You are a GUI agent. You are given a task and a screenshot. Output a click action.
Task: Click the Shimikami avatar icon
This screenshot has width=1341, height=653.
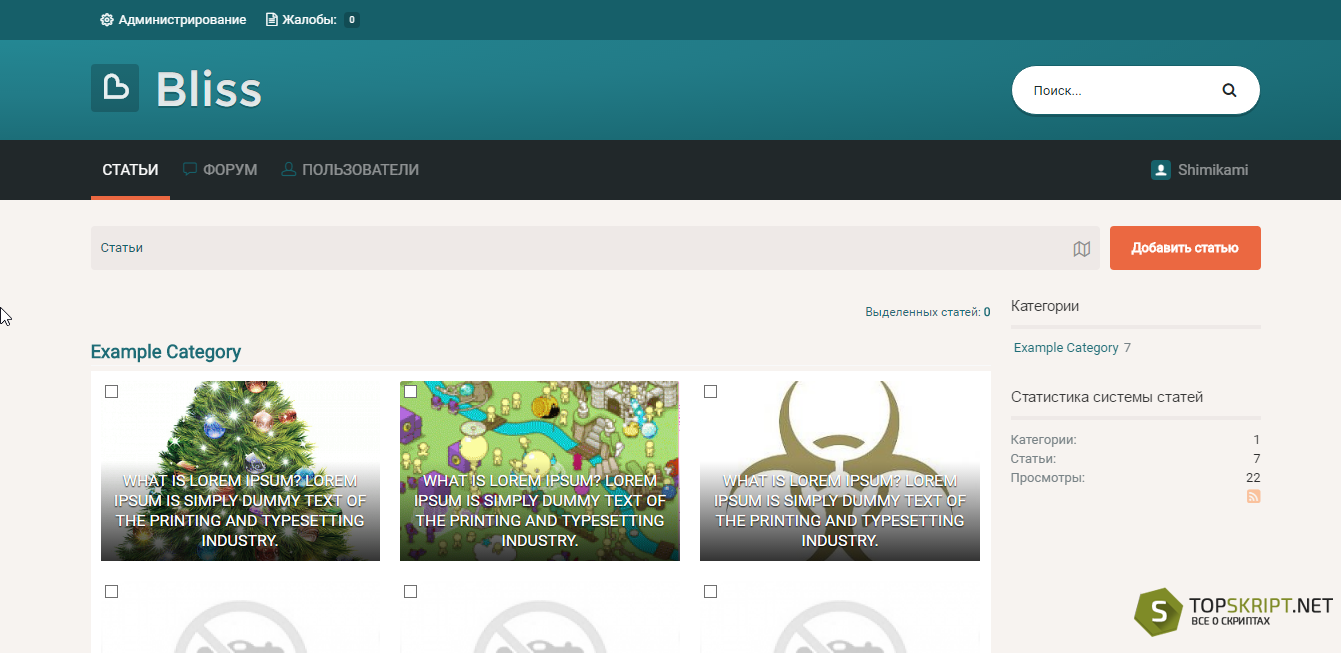point(1161,170)
